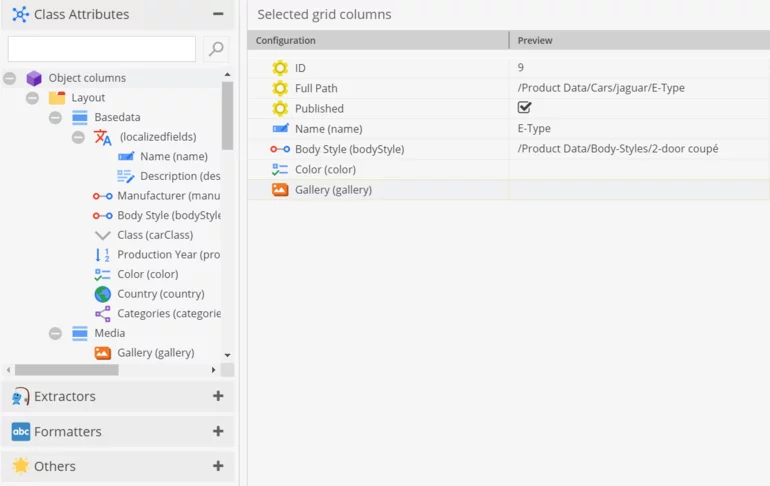Expand the Formatters panel
The image size is (770, 486).
218,431
